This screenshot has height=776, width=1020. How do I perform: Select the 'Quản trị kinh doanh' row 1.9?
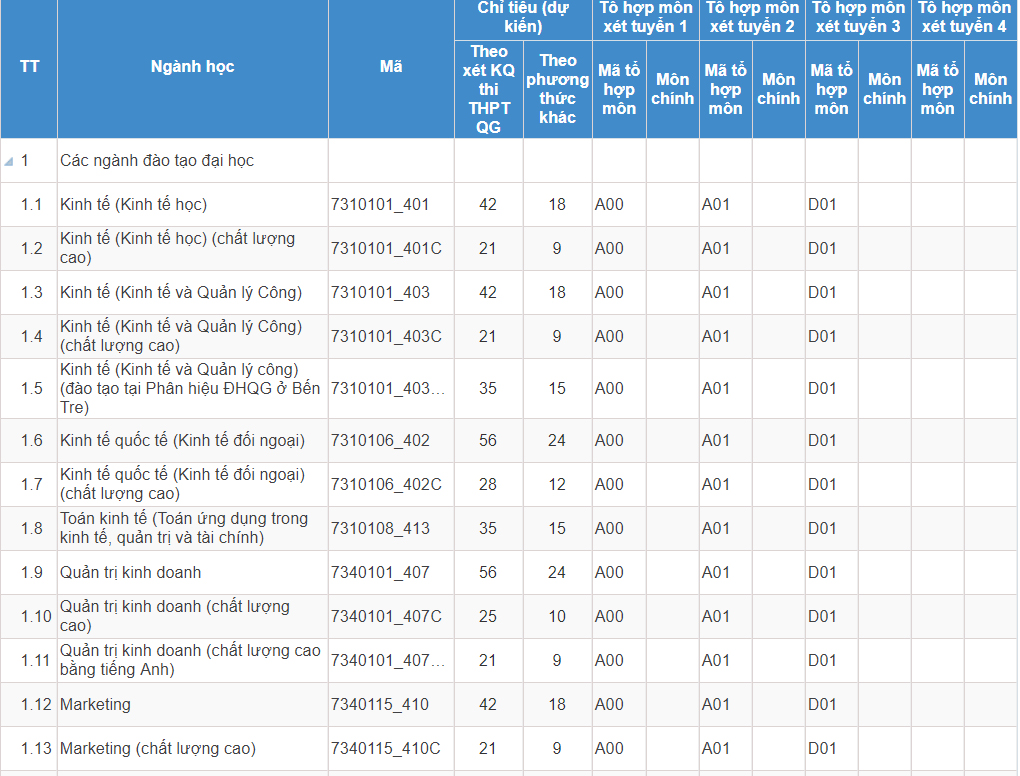point(130,573)
